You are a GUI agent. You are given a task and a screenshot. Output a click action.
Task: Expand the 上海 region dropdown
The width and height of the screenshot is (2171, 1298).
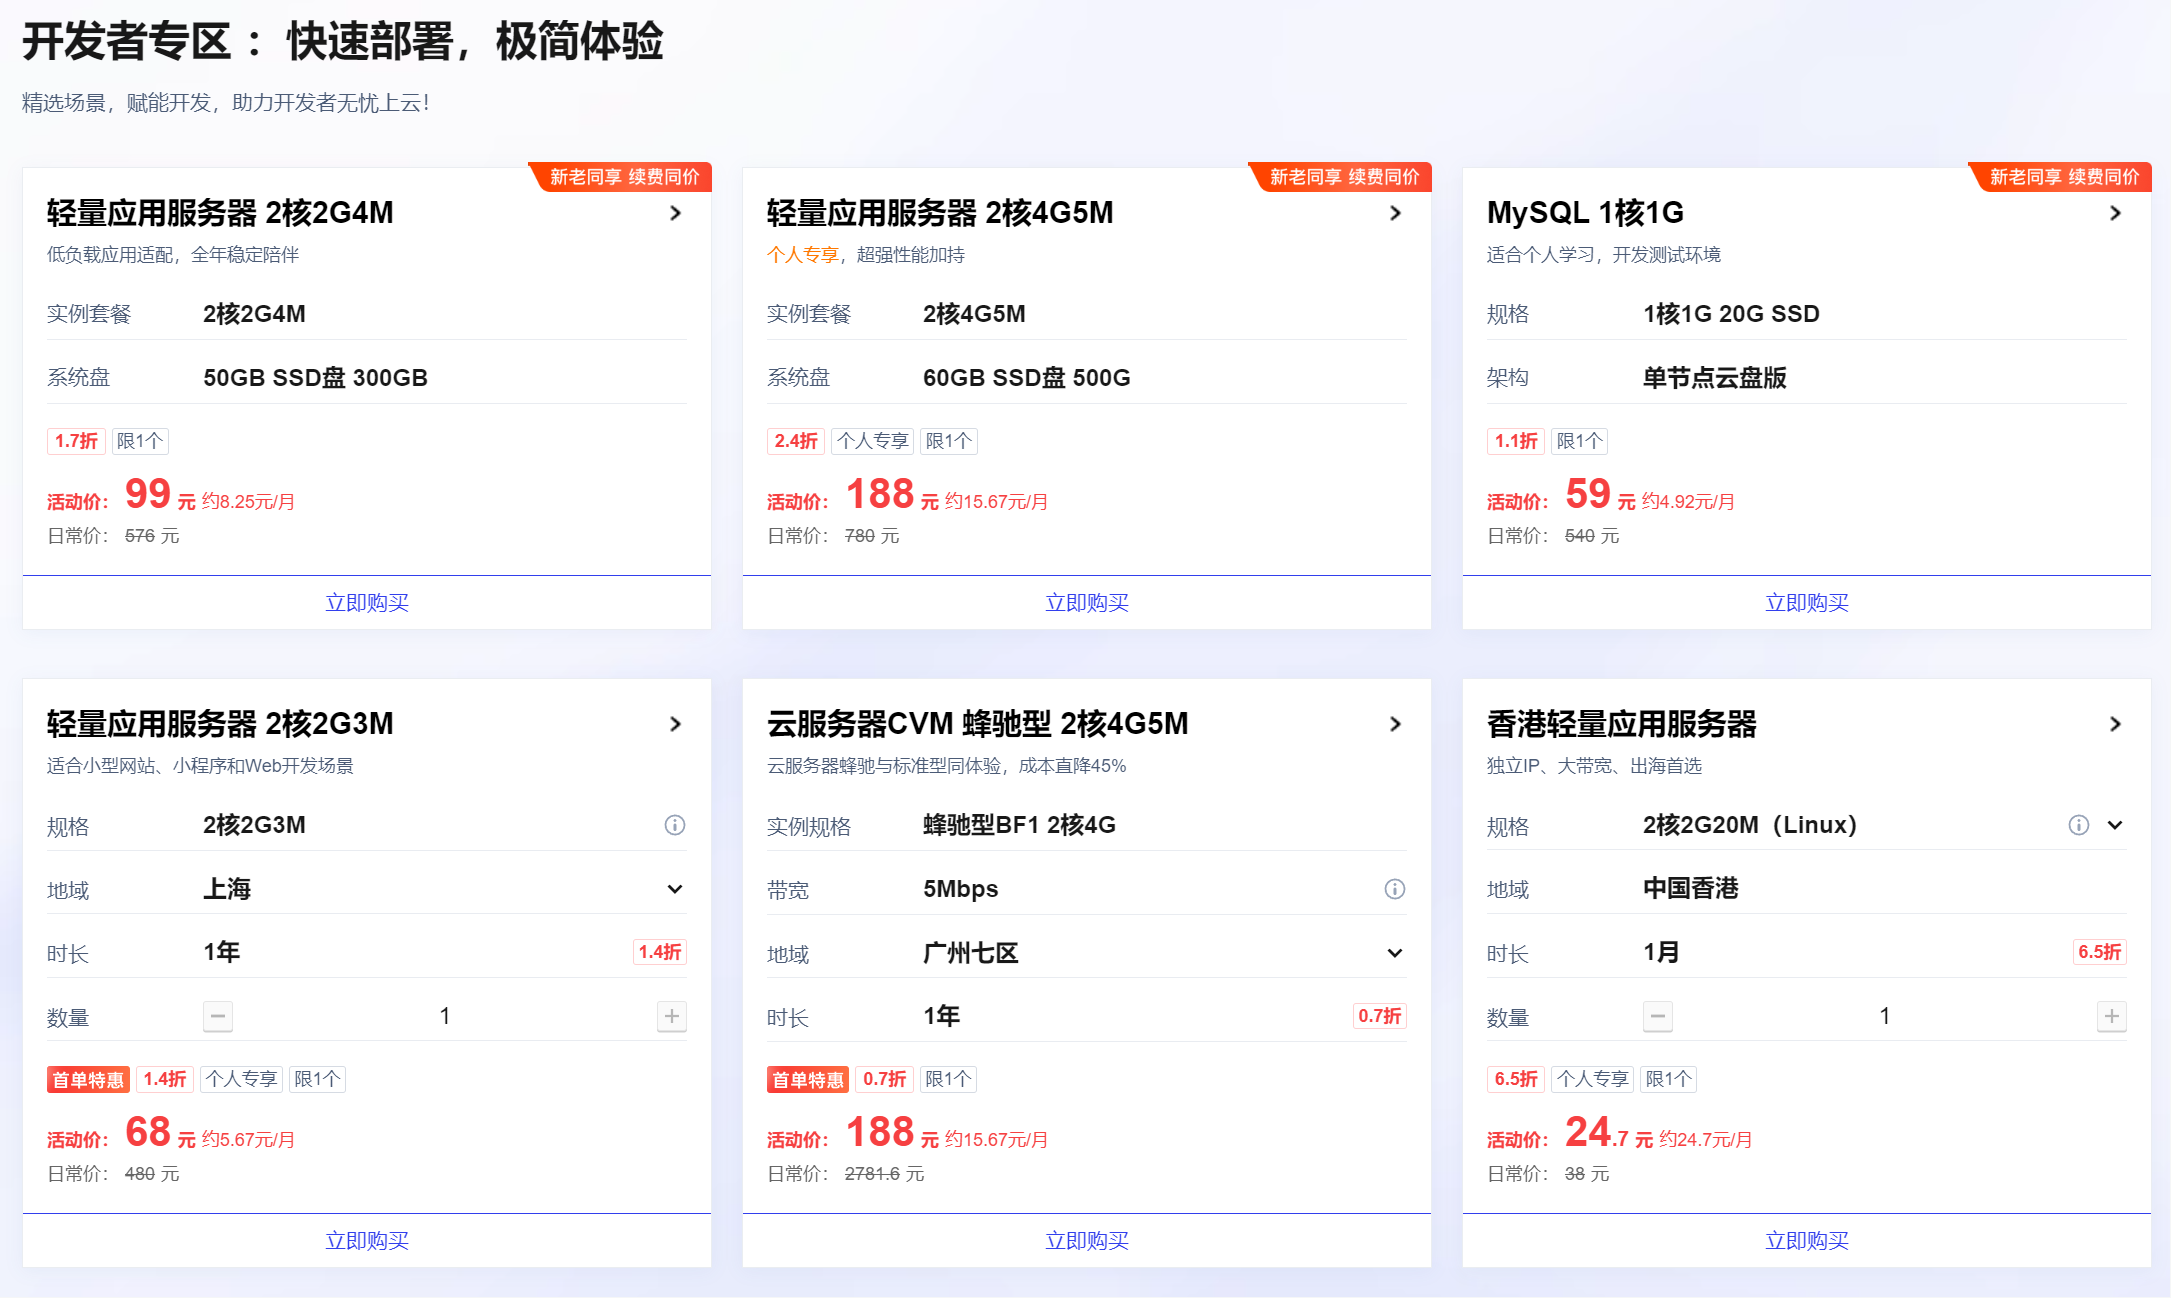click(675, 889)
